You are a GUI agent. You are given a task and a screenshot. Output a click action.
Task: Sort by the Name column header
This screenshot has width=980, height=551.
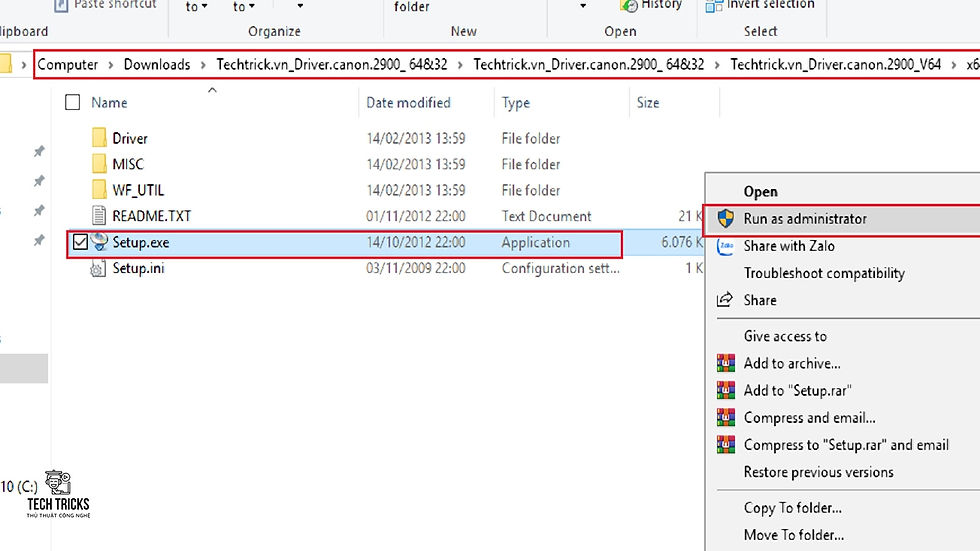click(x=109, y=102)
